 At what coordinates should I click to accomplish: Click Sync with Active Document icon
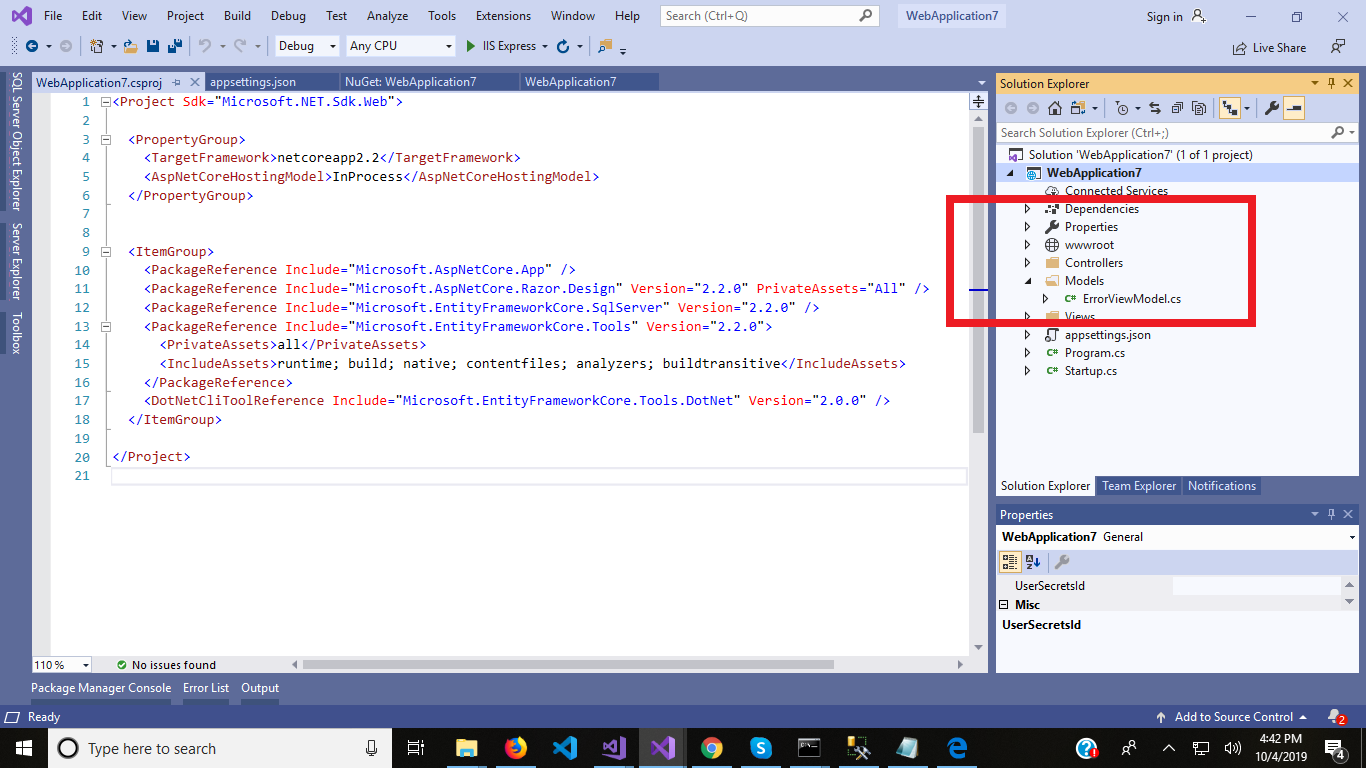[1154, 108]
